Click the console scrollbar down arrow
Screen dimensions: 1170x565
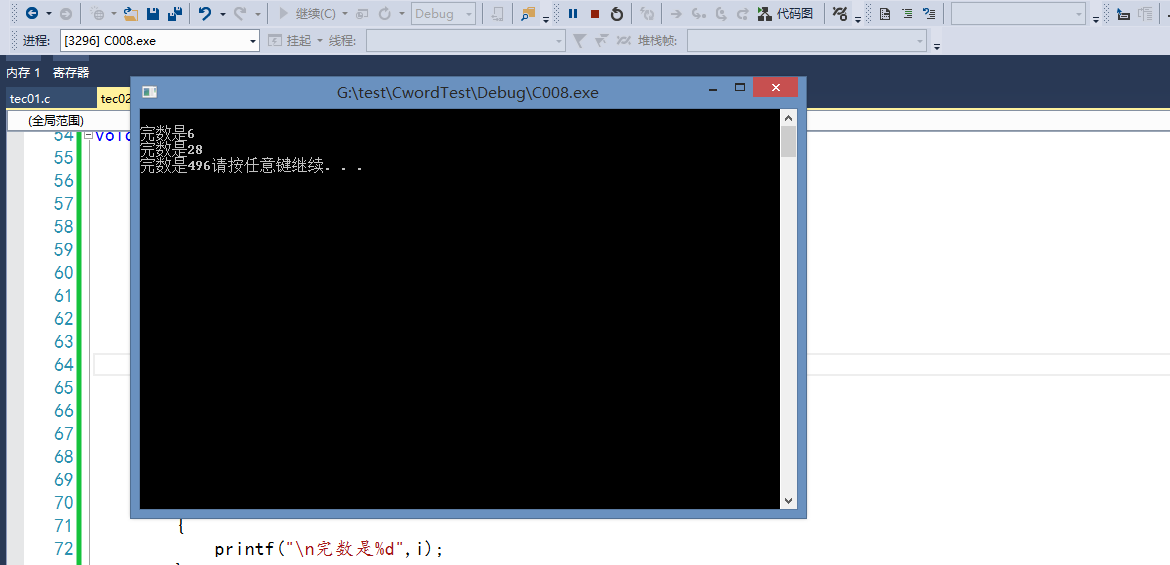pyautogui.click(x=788, y=501)
